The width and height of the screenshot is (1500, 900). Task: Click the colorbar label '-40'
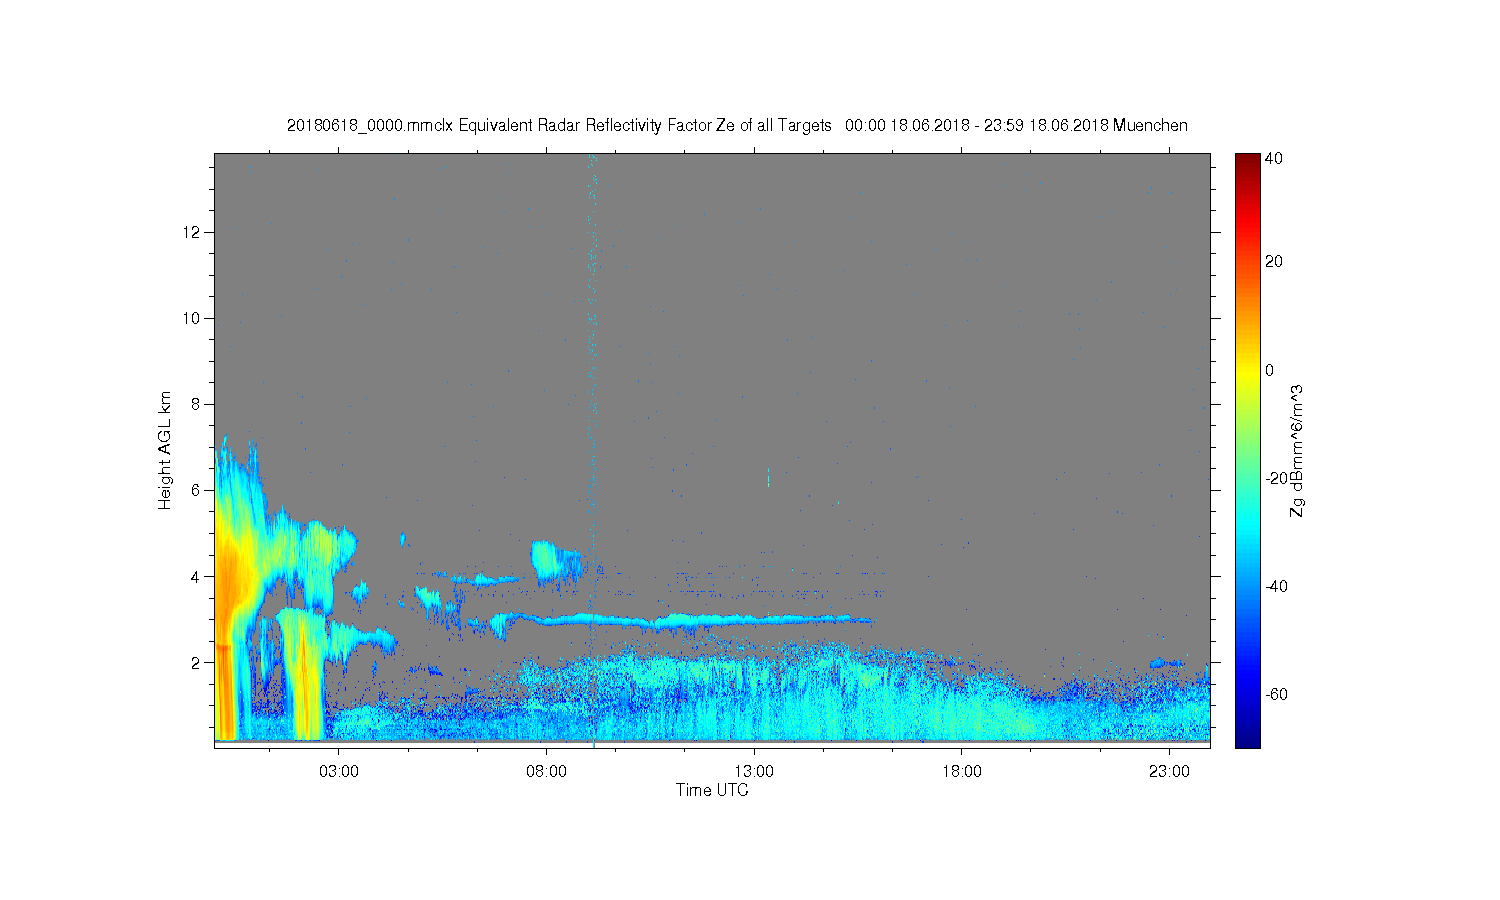(x=1275, y=586)
